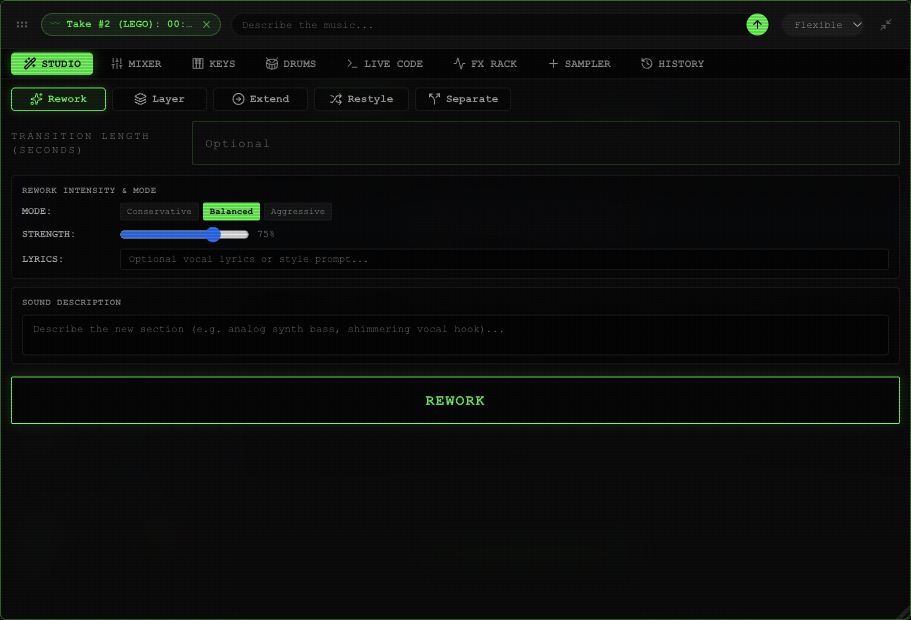Choose Aggressive rework mode
This screenshot has height=620, width=911.
tap(297, 212)
